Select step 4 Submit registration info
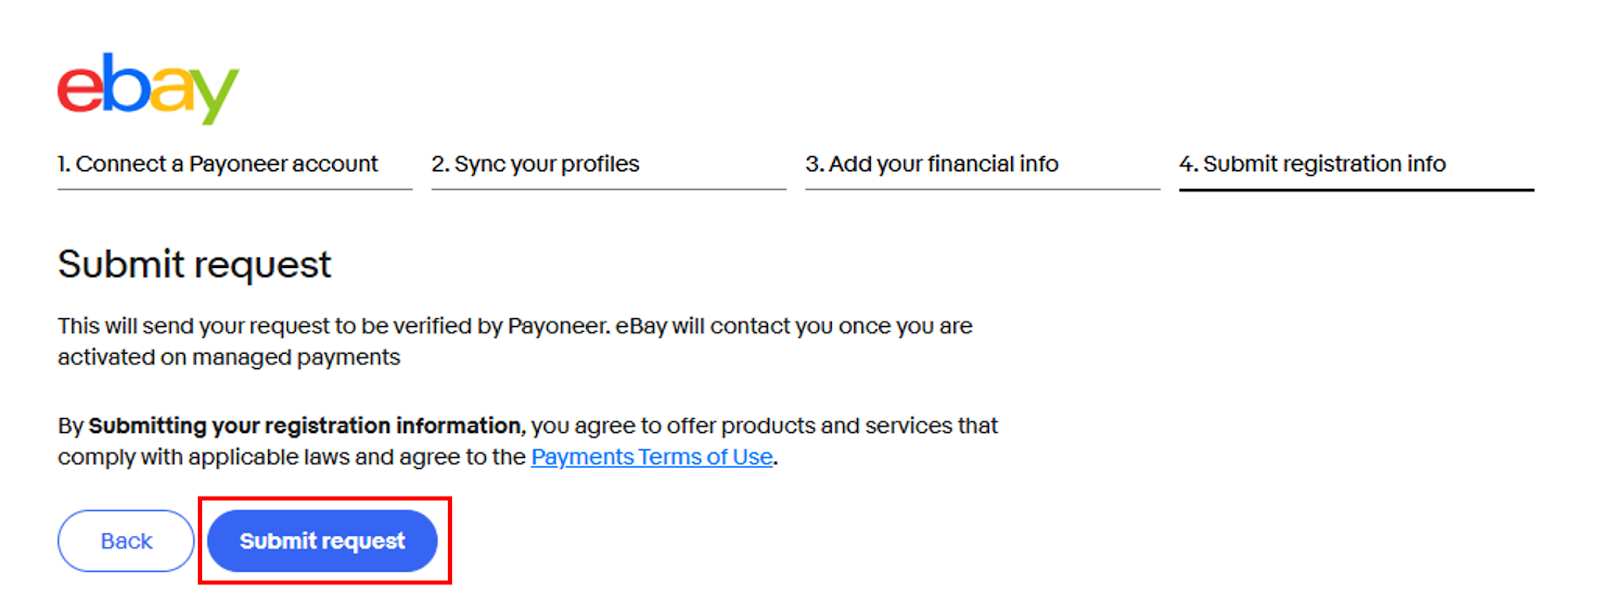 pos(1312,164)
